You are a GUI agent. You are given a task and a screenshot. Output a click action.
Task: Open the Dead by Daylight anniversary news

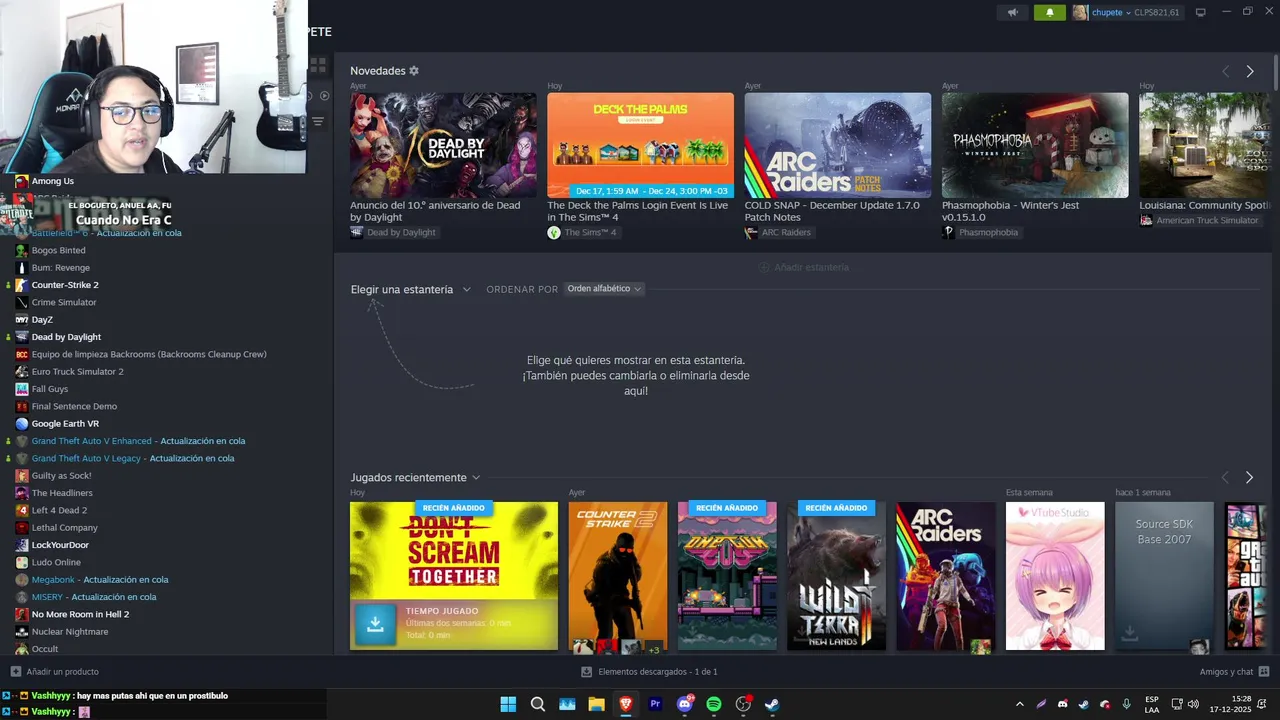tap(443, 145)
